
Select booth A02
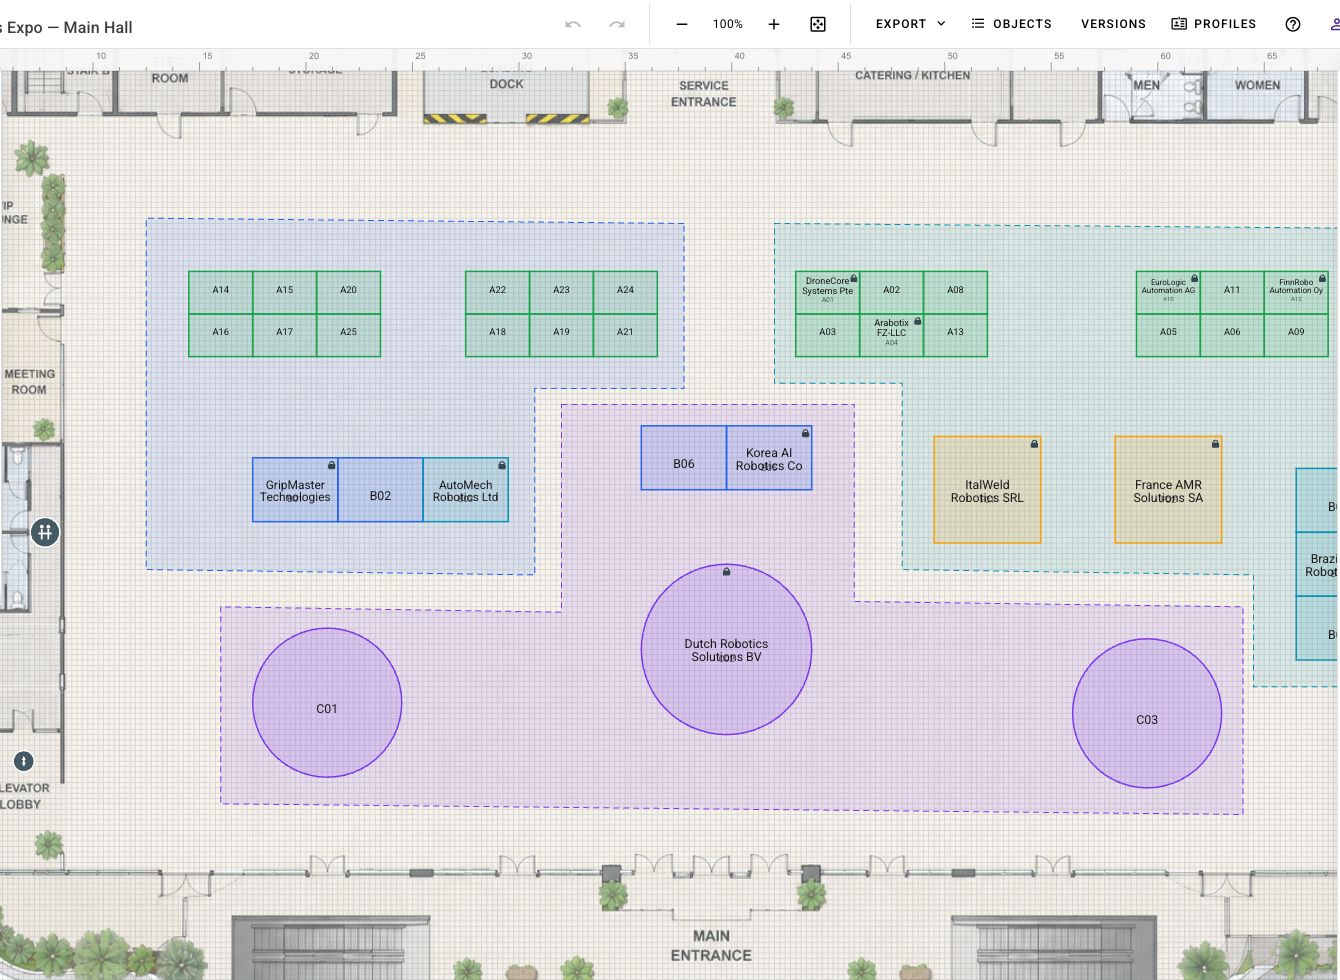click(892, 292)
